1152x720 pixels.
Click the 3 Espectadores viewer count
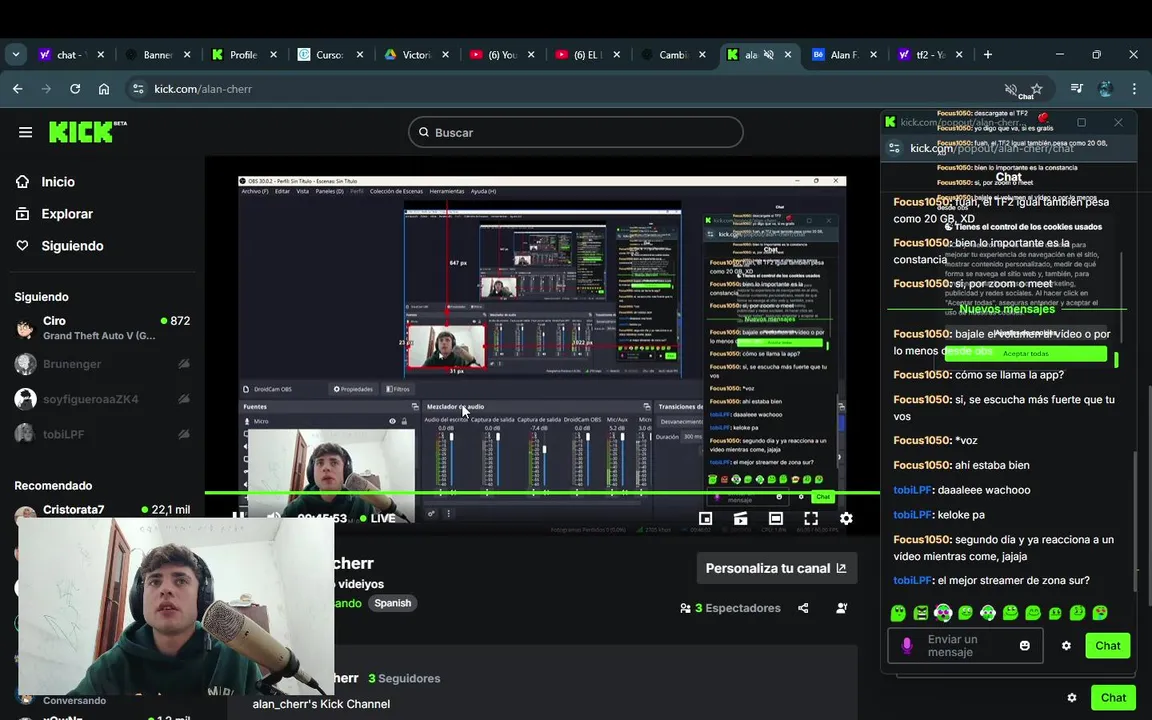tap(730, 608)
